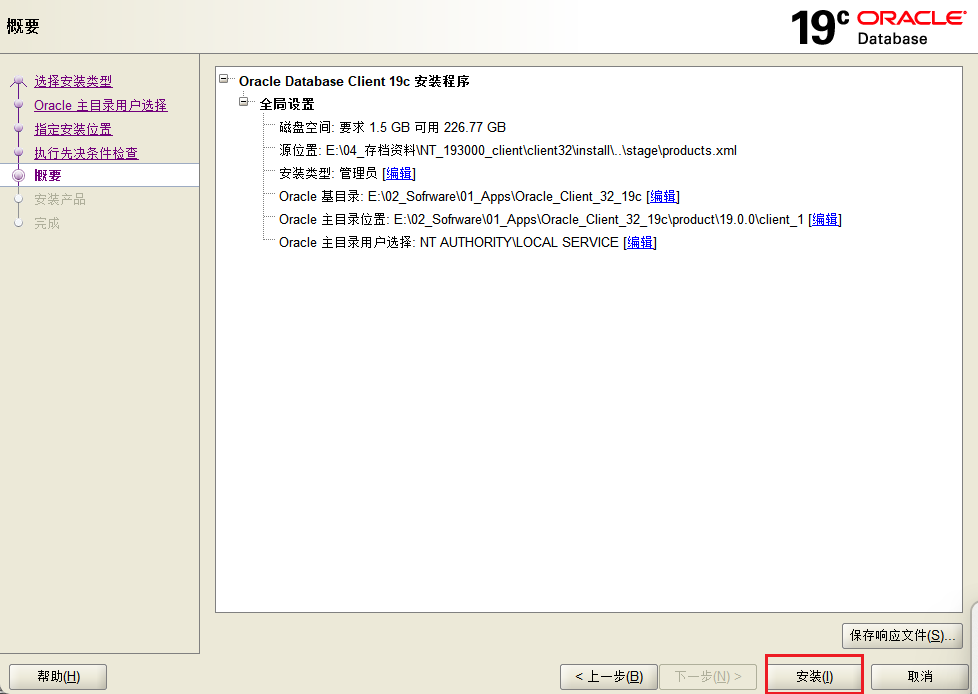978x694 pixels.
Task: Click 编辑 link next to Oracle 基目录
Action: [663, 196]
